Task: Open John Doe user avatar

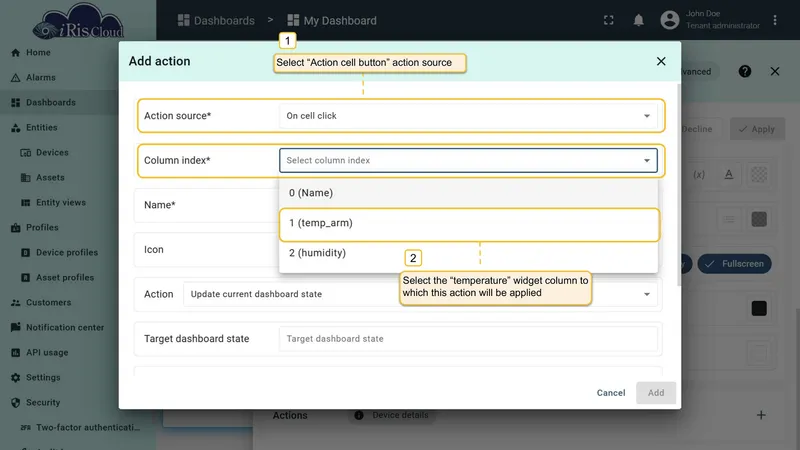Action: click(x=670, y=20)
